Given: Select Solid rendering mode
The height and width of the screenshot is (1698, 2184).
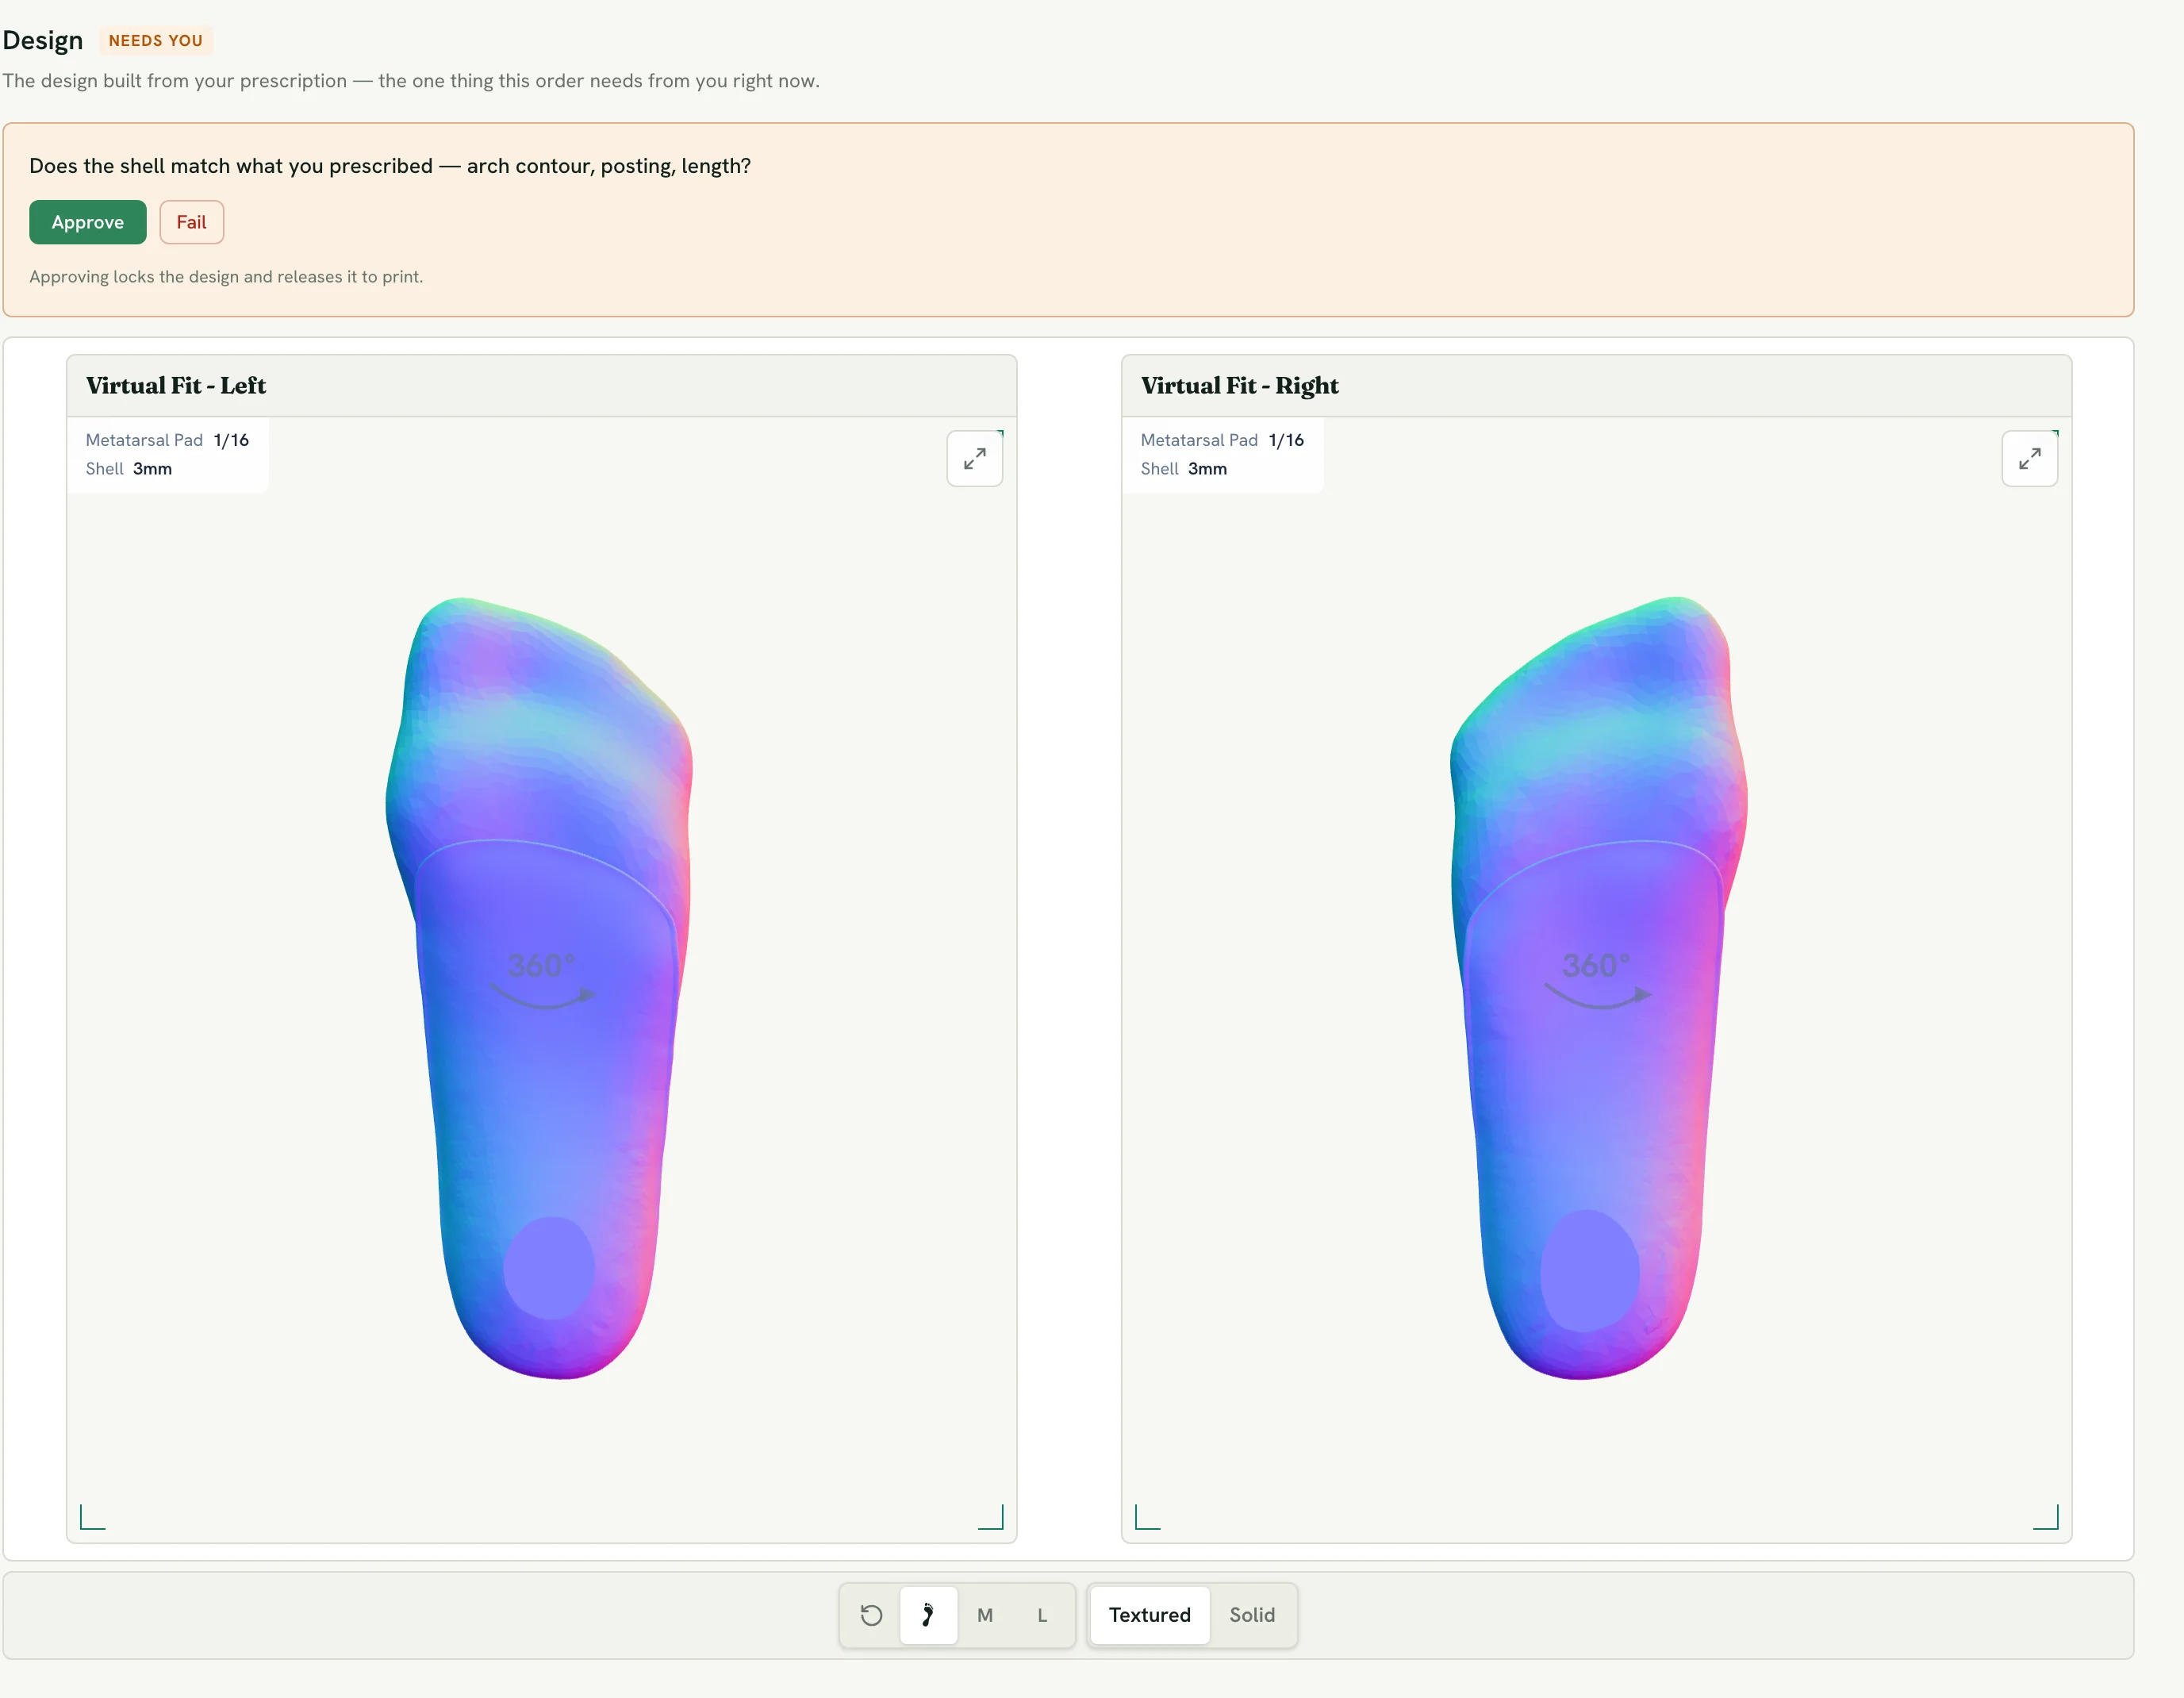Looking at the screenshot, I should pyautogui.click(x=1252, y=1615).
